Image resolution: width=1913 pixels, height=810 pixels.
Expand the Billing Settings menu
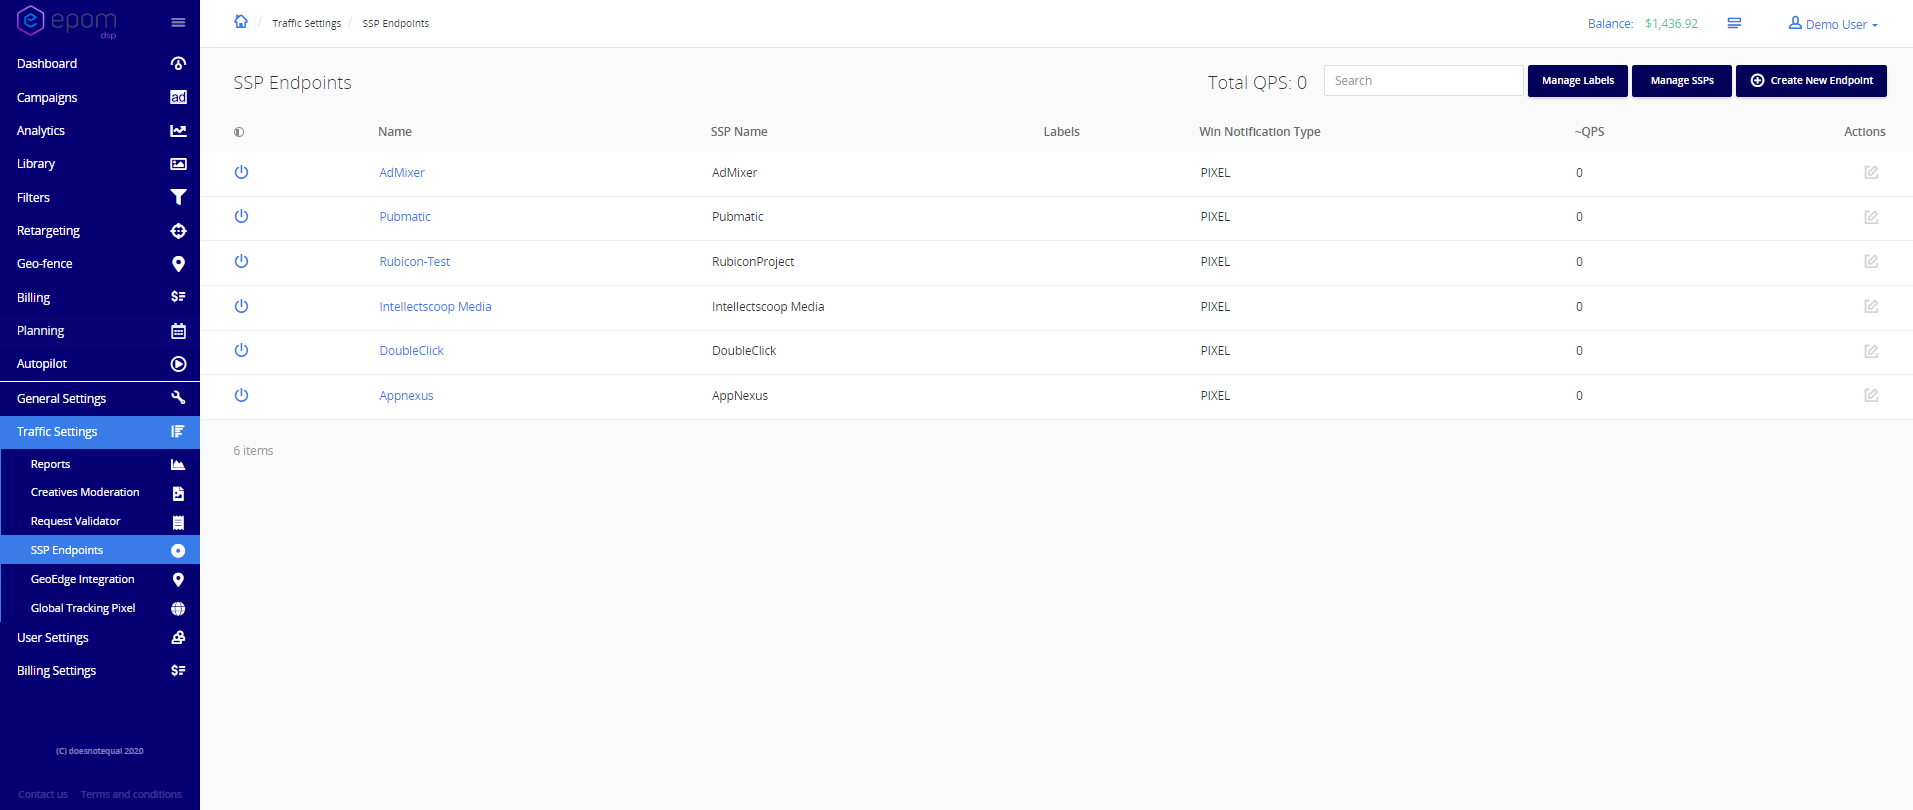coord(100,671)
